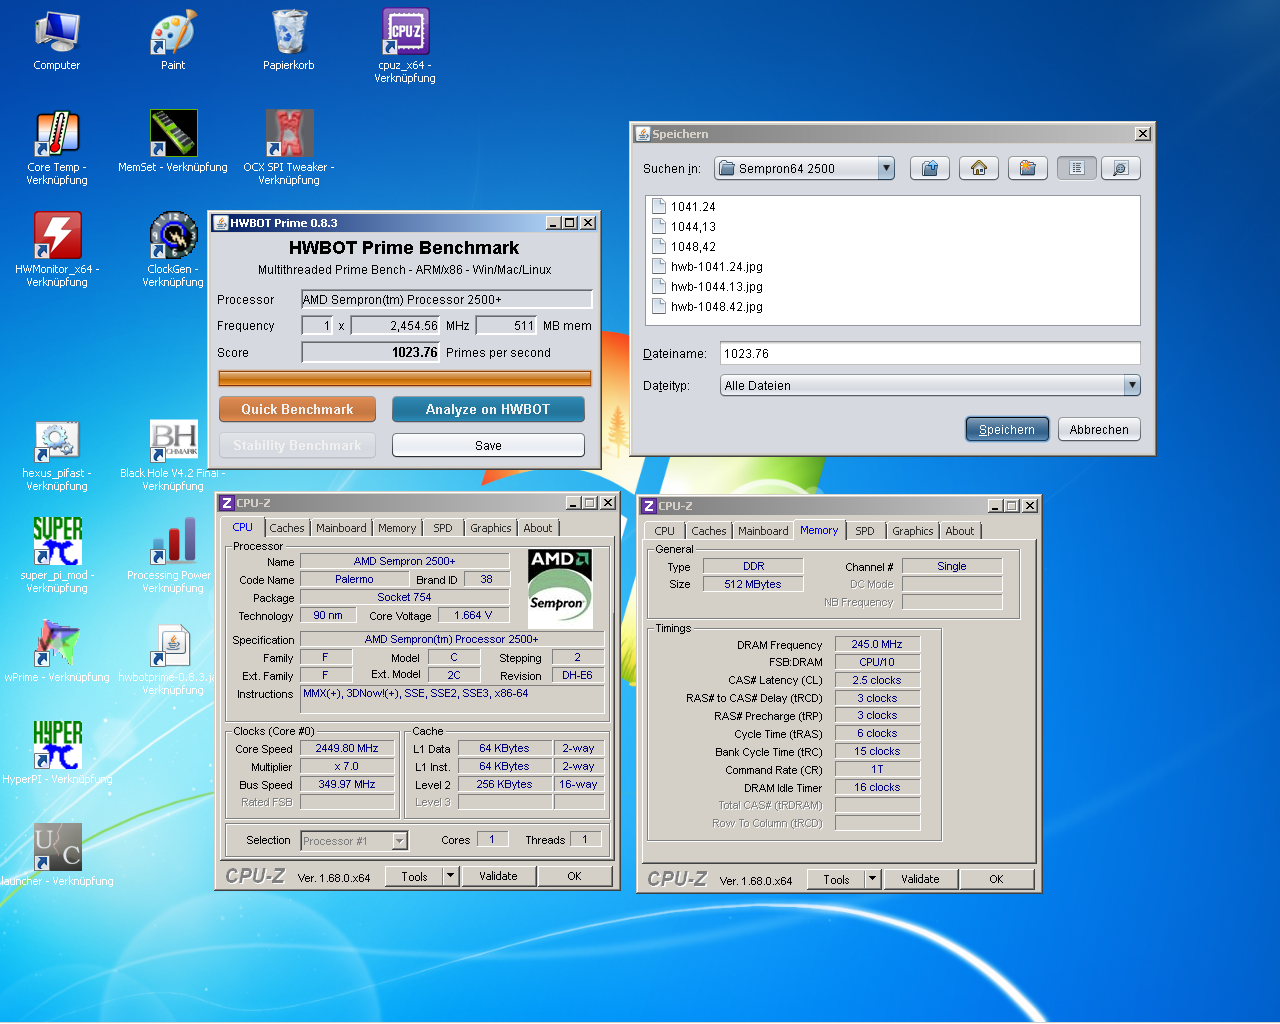This screenshot has height=1024, width=1280.
Task: Click Core Speed value 2449.80 MHz
Action: click(347, 748)
